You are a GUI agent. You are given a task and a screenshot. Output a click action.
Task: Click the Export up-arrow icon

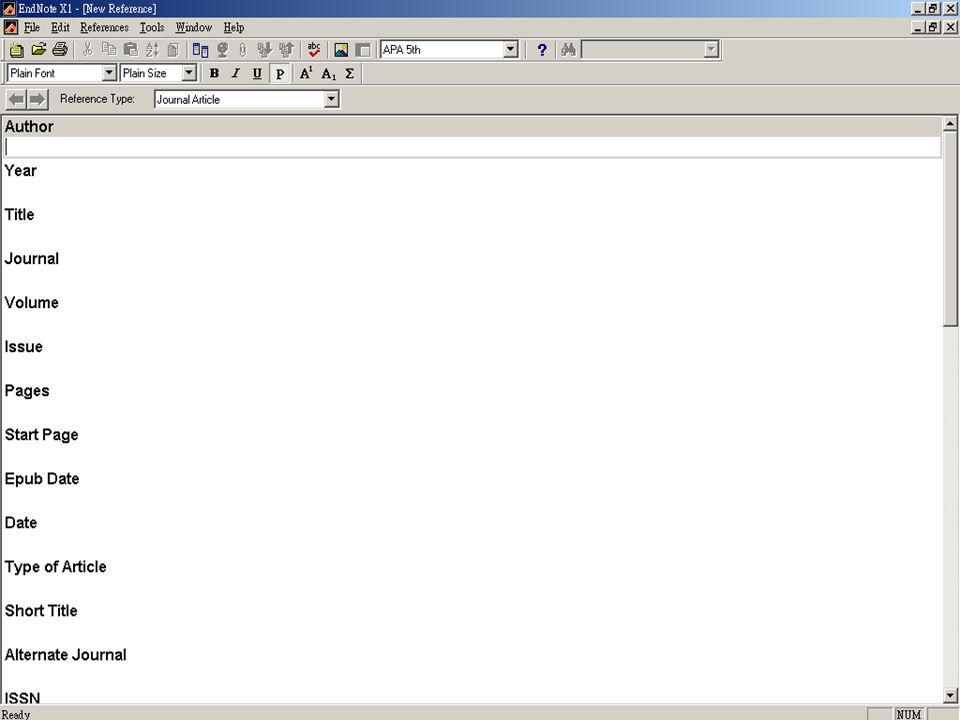tap(286, 50)
